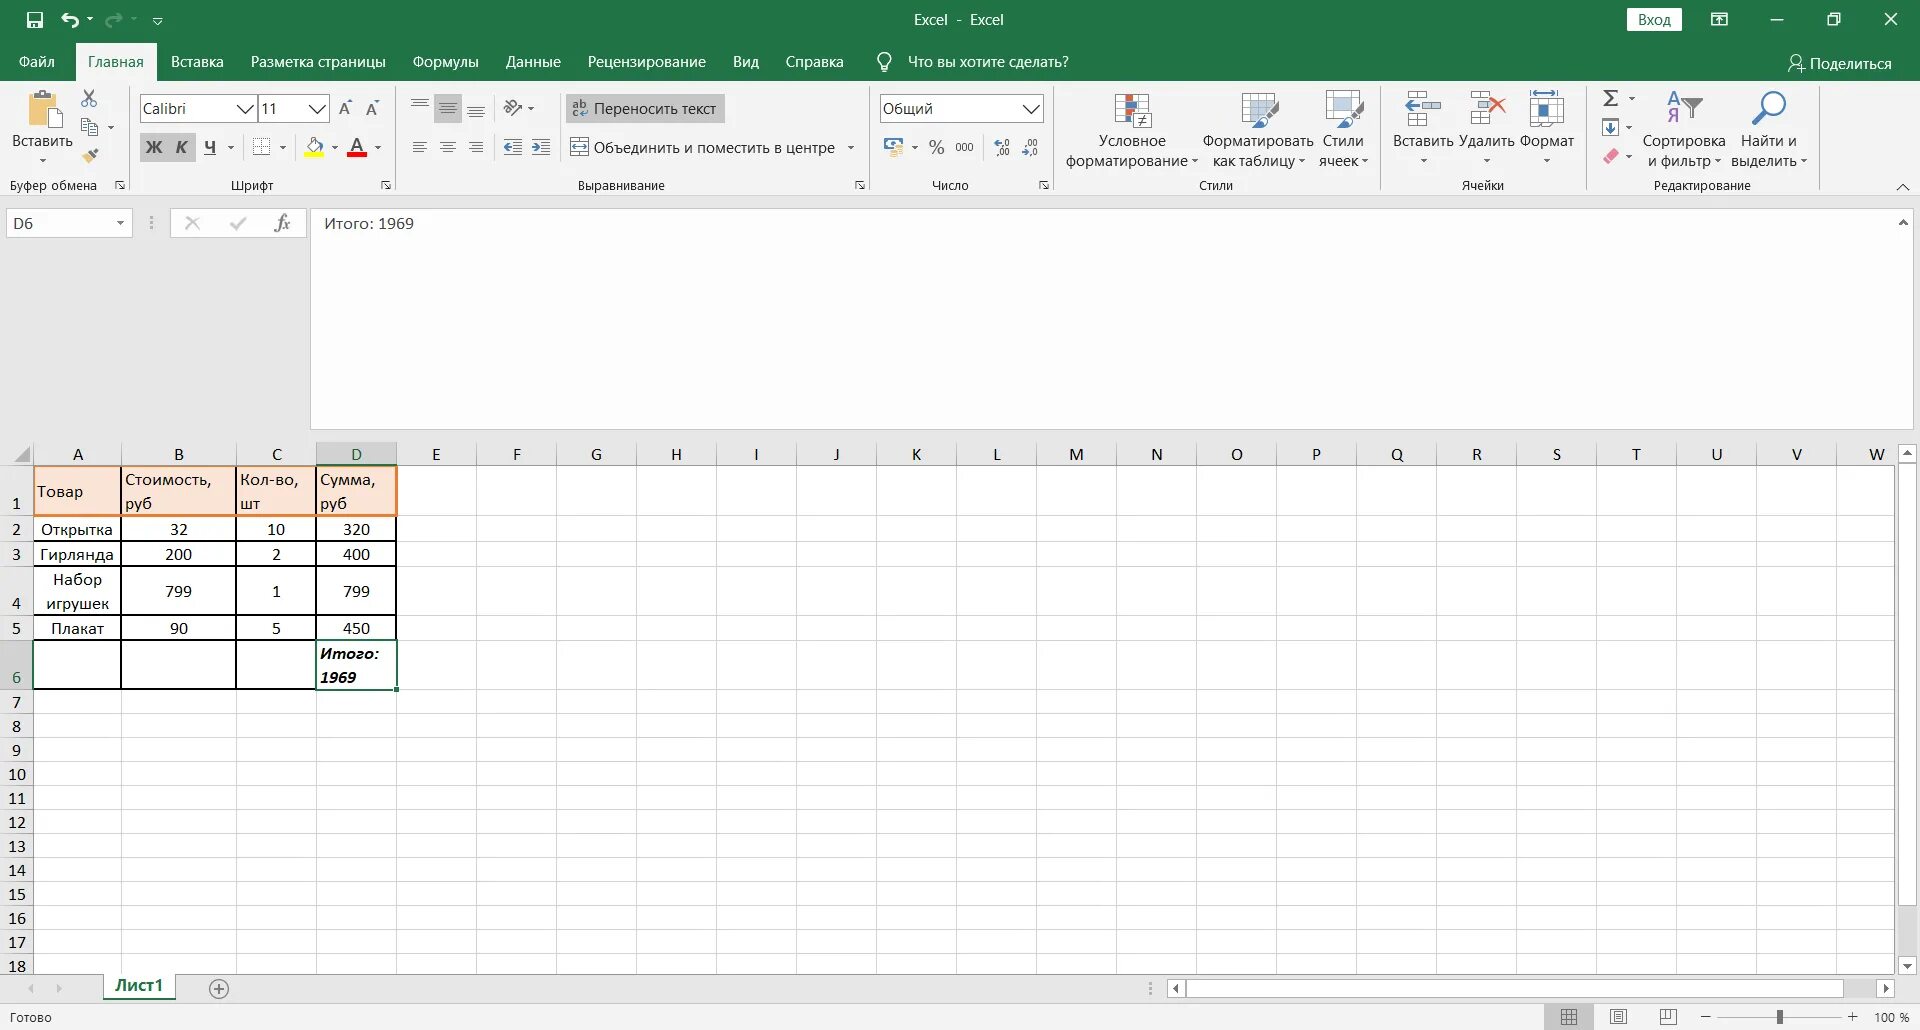This screenshot has height=1030, width=1920.
Task: Decrease font size with the smaller A icon
Action: tap(372, 108)
